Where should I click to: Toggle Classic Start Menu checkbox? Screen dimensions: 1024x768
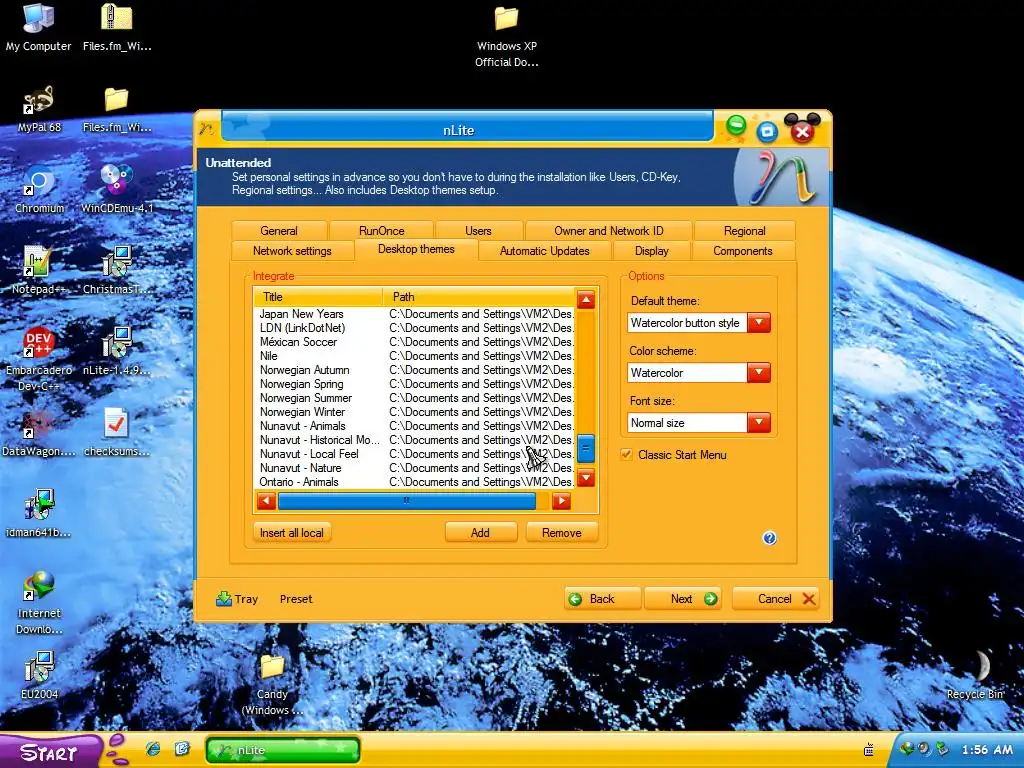627,455
